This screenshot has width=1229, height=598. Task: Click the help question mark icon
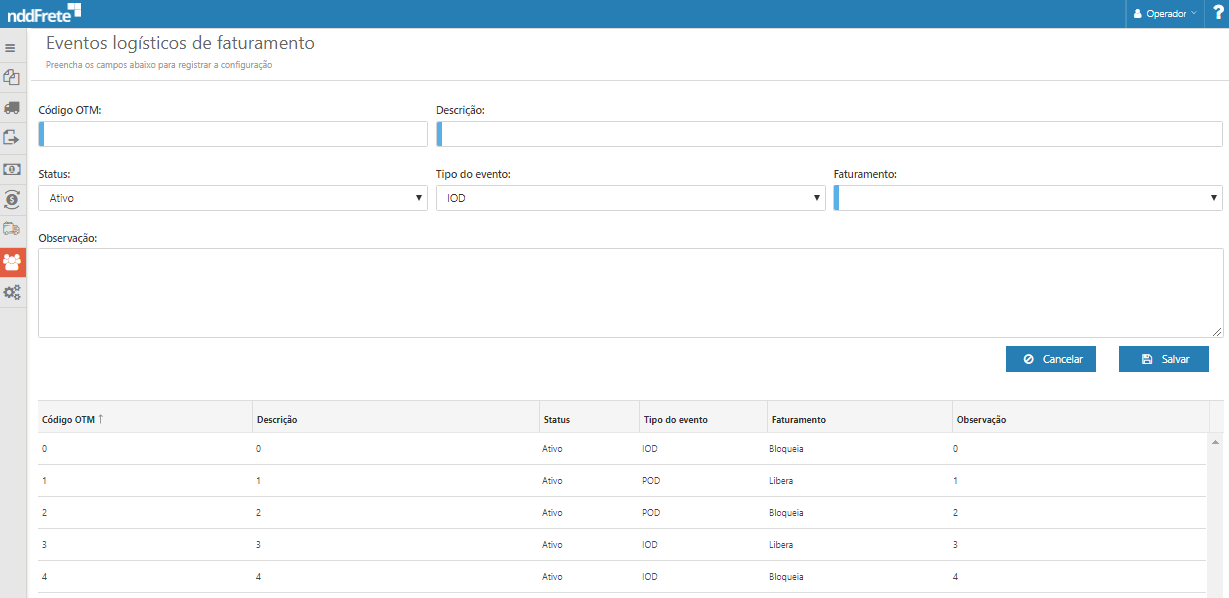pyautogui.click(x=1217, y=13)
